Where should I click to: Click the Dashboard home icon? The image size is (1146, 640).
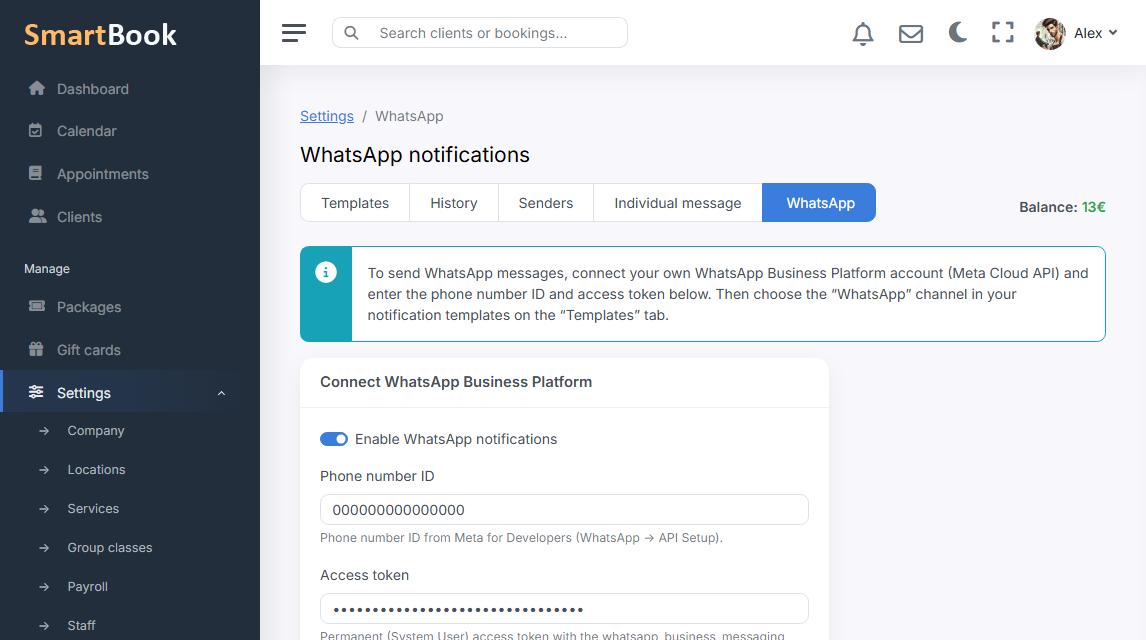click(x=37, y=88)
